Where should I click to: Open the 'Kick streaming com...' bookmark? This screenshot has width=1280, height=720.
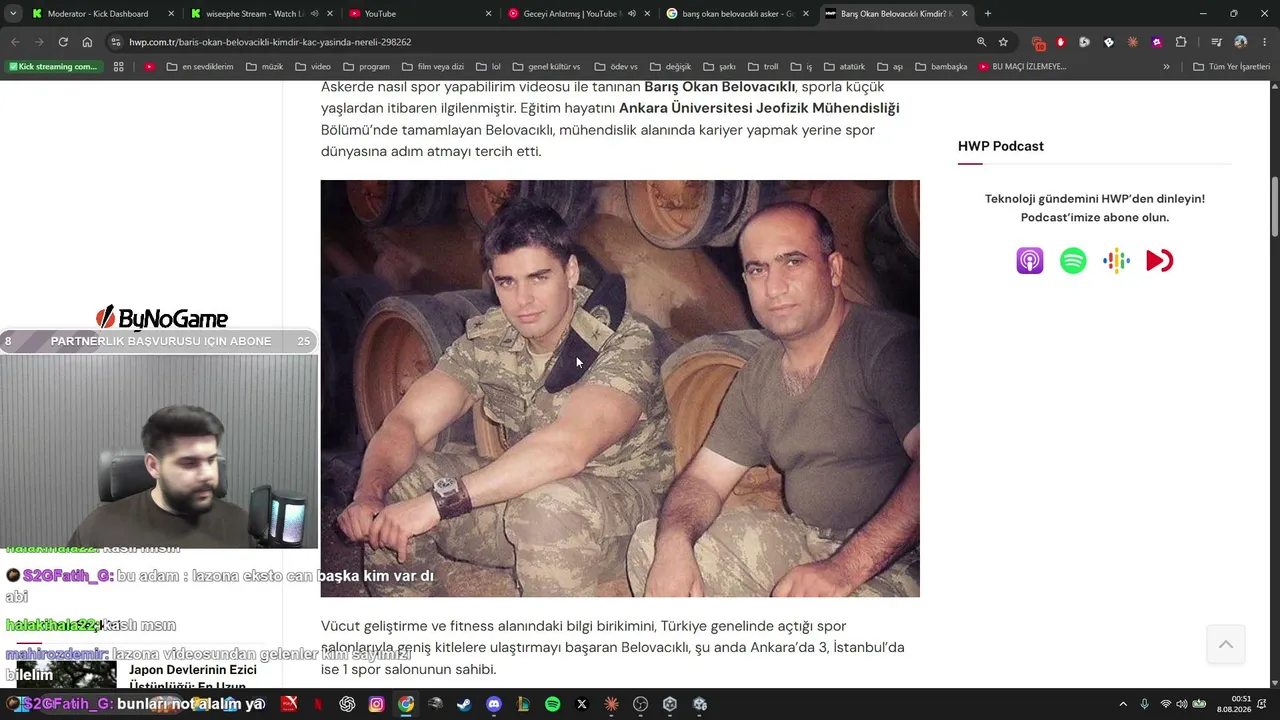point(54,67)
